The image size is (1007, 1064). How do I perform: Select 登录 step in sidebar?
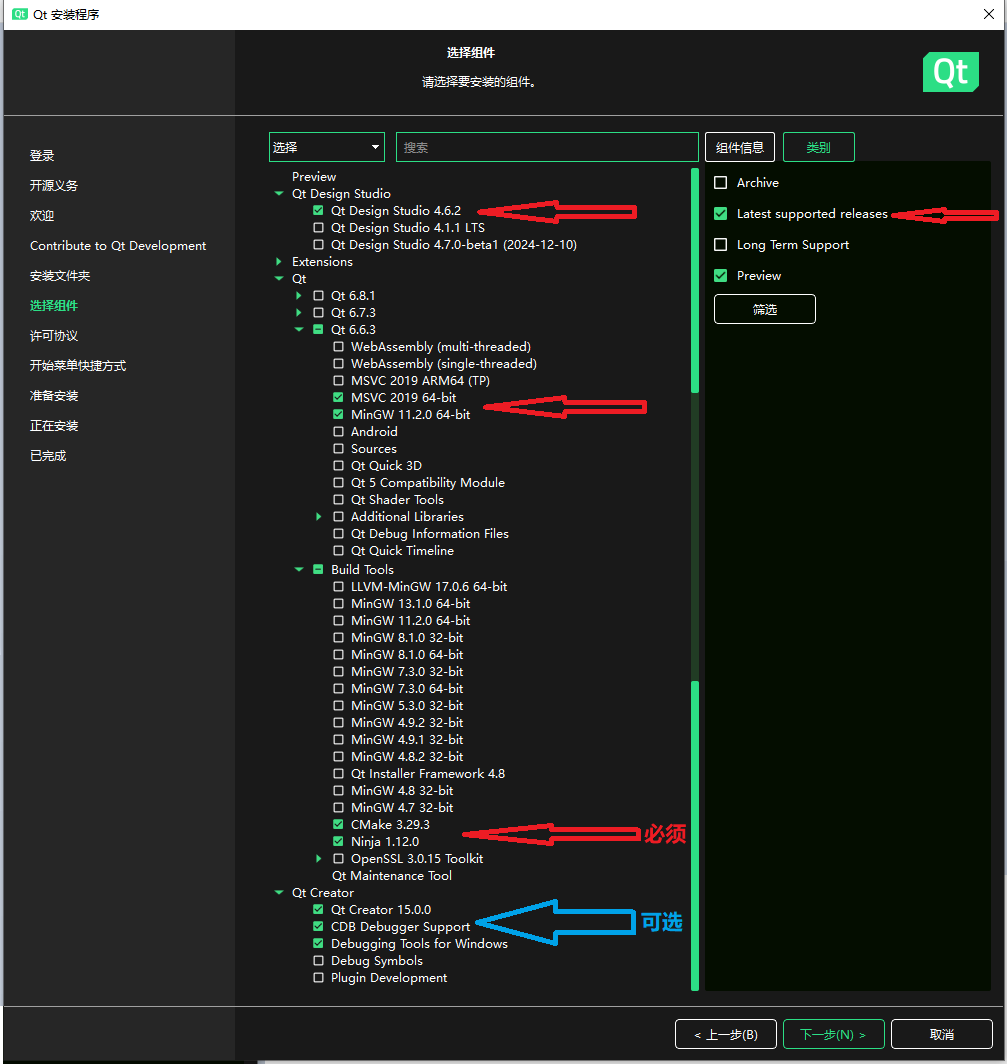pyautogui.click(x=42, y=155)
